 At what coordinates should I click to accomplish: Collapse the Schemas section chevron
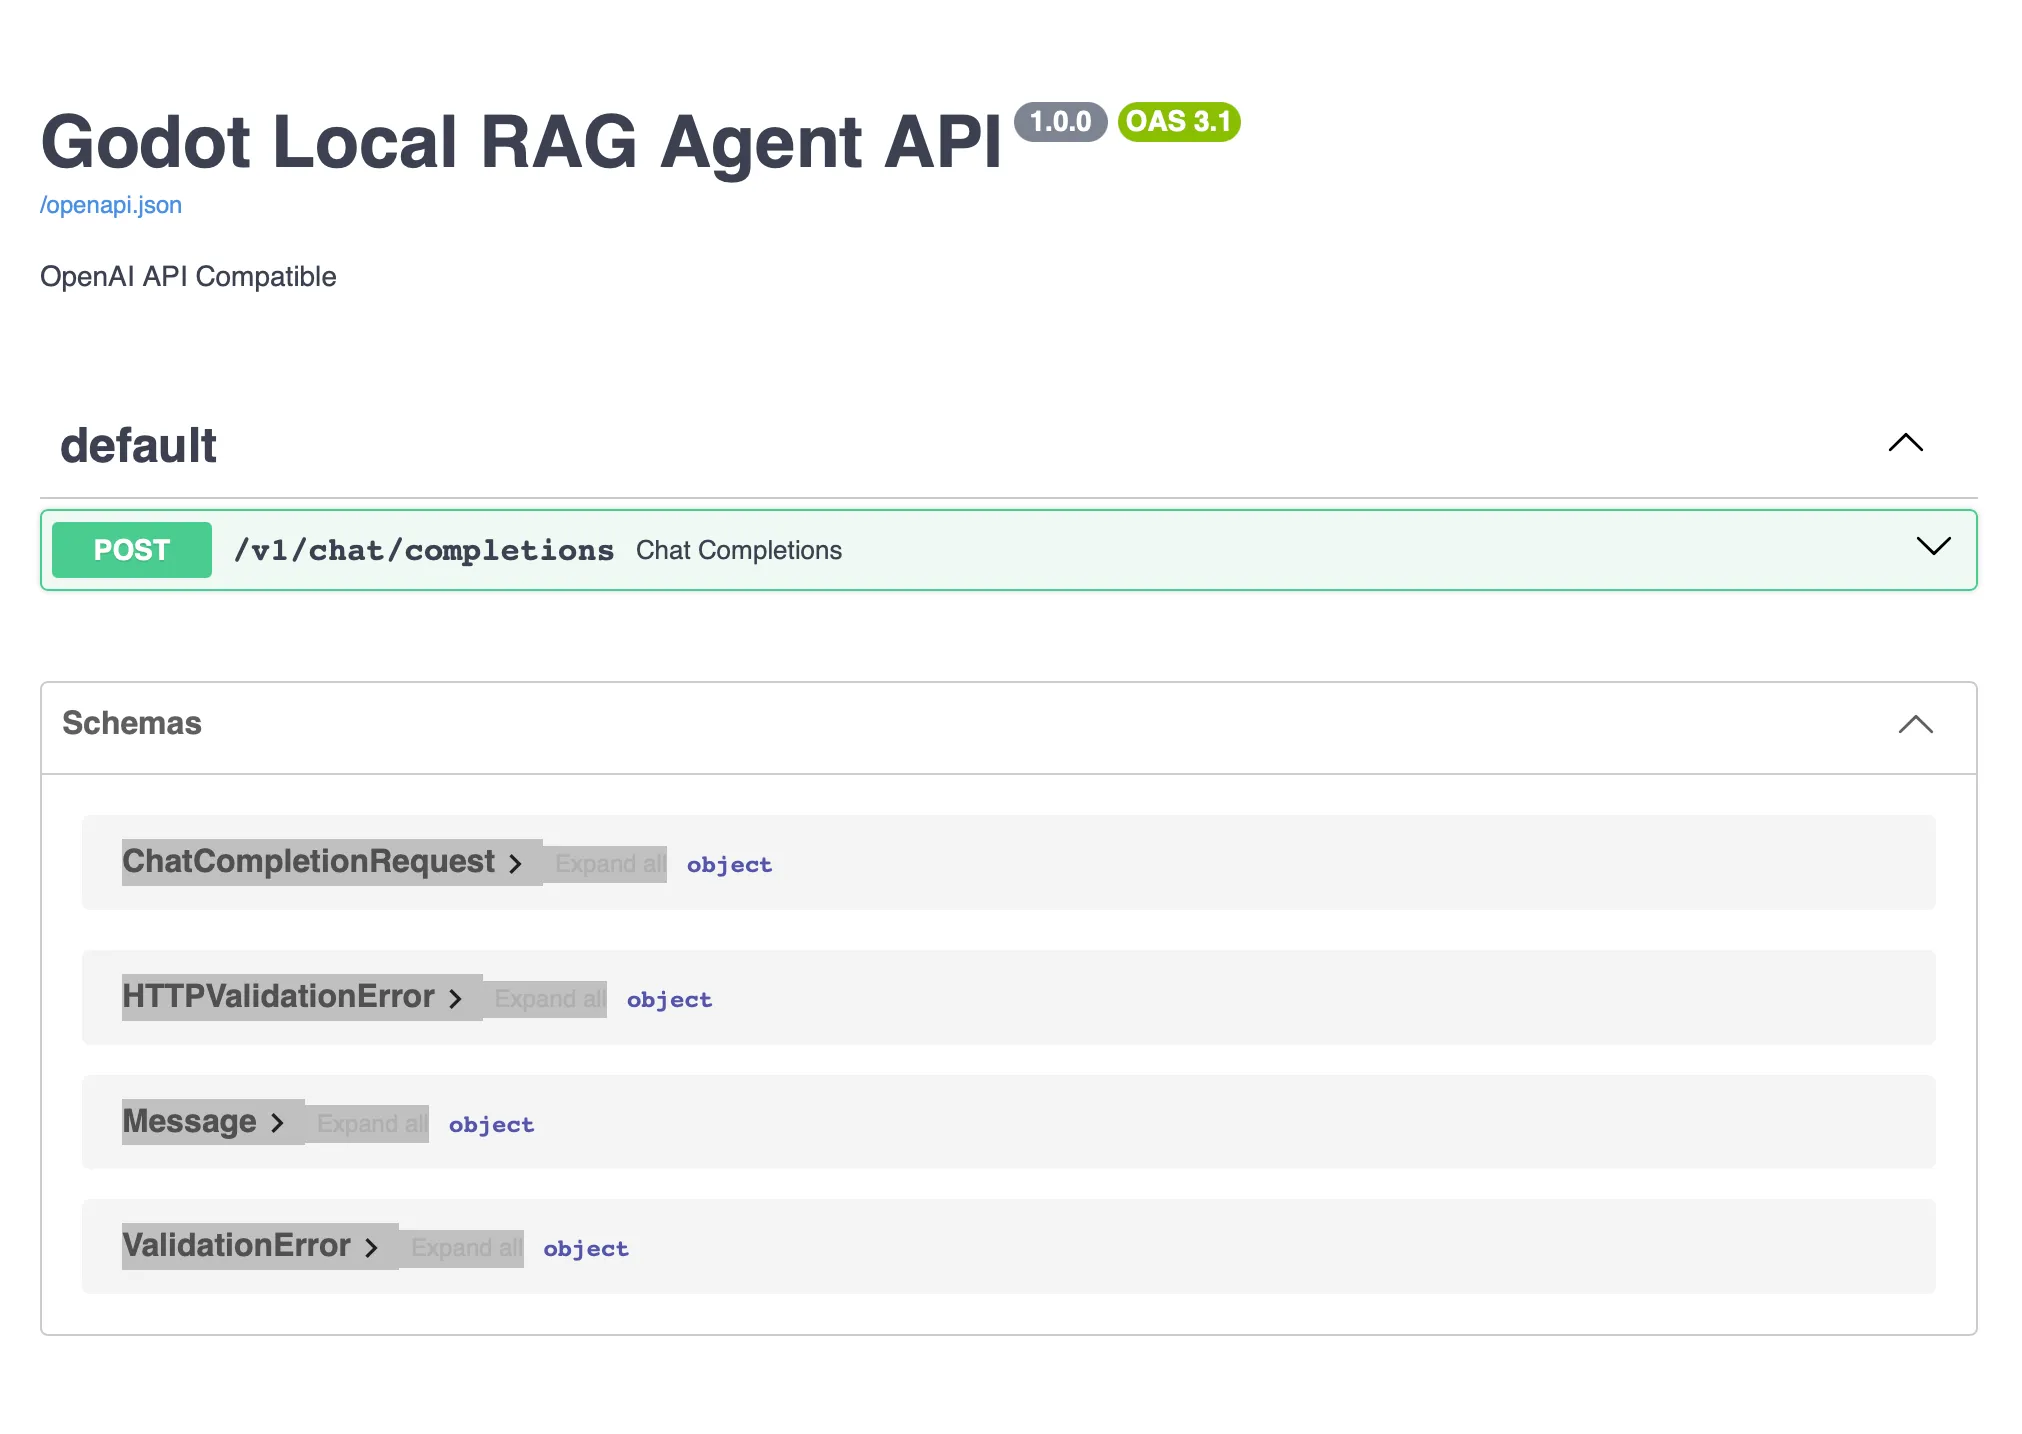click(1915, 724)
